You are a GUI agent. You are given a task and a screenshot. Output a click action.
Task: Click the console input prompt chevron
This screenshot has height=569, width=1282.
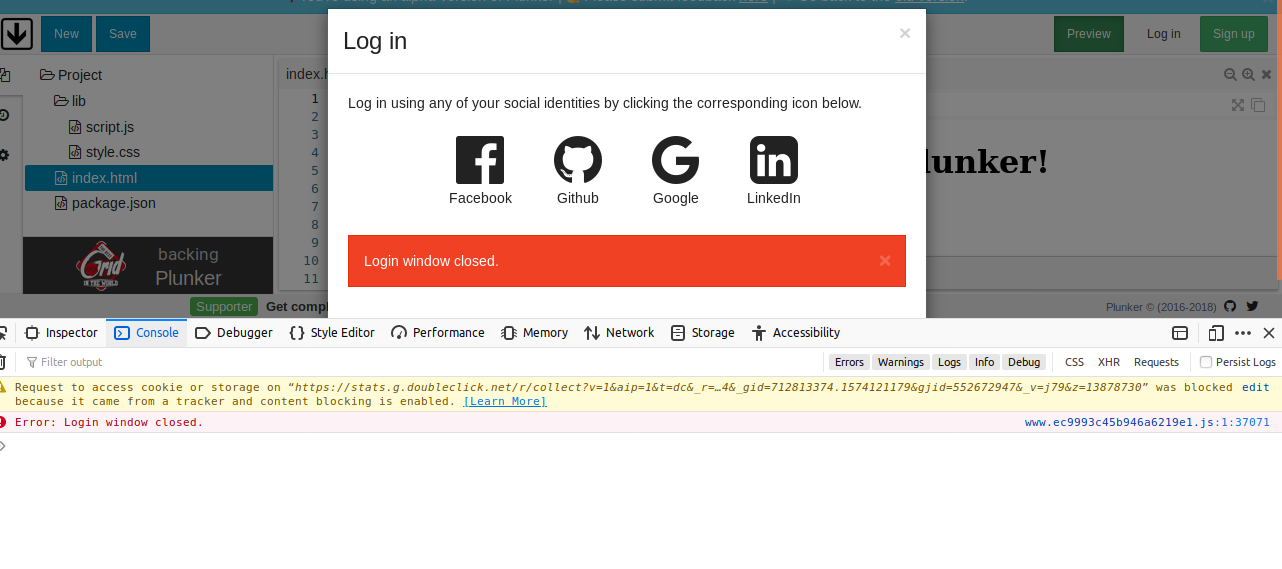pos(3,446)
